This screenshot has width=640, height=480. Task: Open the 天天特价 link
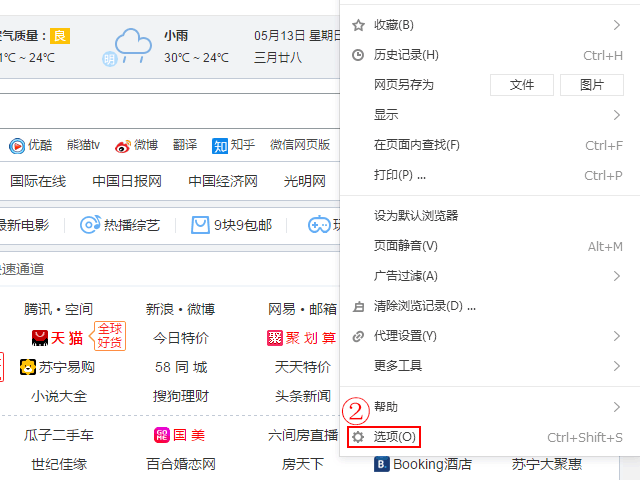point(303,367)
